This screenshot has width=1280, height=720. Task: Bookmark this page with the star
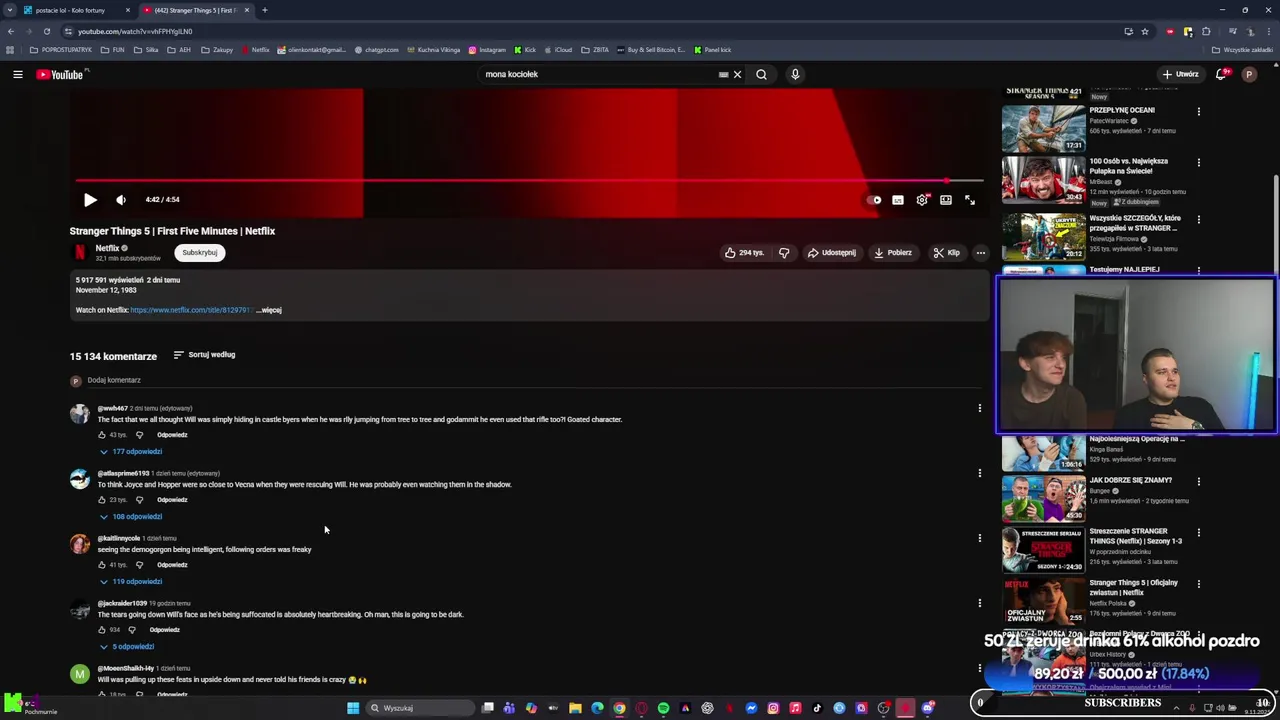pyautogui.click(x=1145, y=31)
